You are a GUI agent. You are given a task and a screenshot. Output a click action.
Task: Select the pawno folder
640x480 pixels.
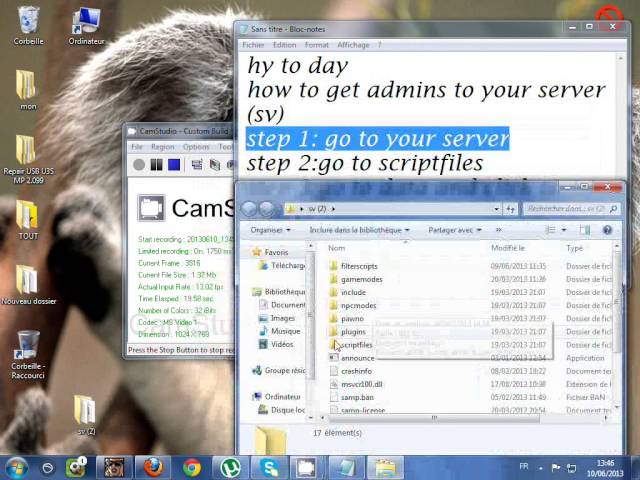point(347,318)
